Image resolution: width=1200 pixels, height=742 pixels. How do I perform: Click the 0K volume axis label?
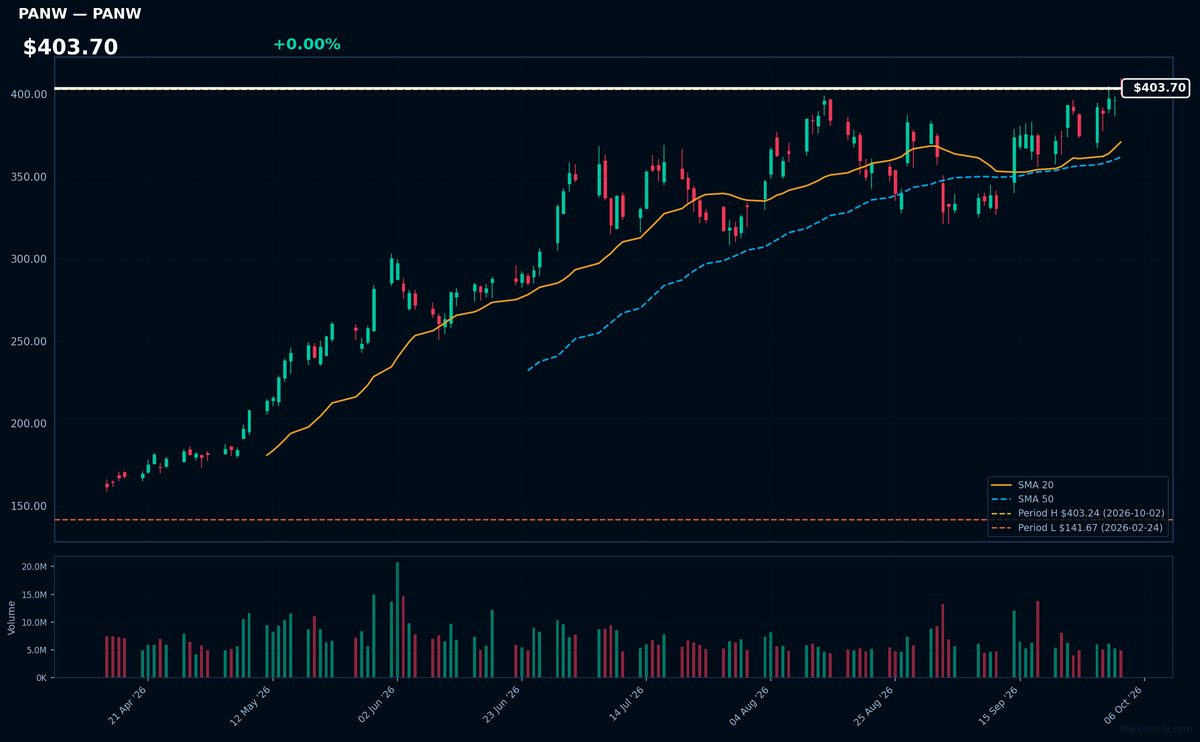pos(41,678)
